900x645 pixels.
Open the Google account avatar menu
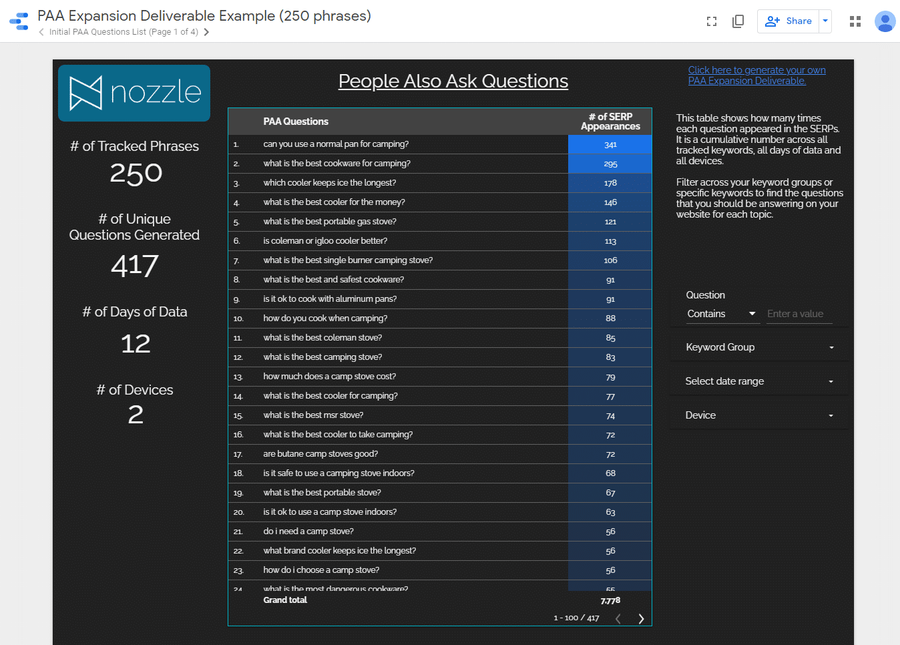click(x=885, y=21)
